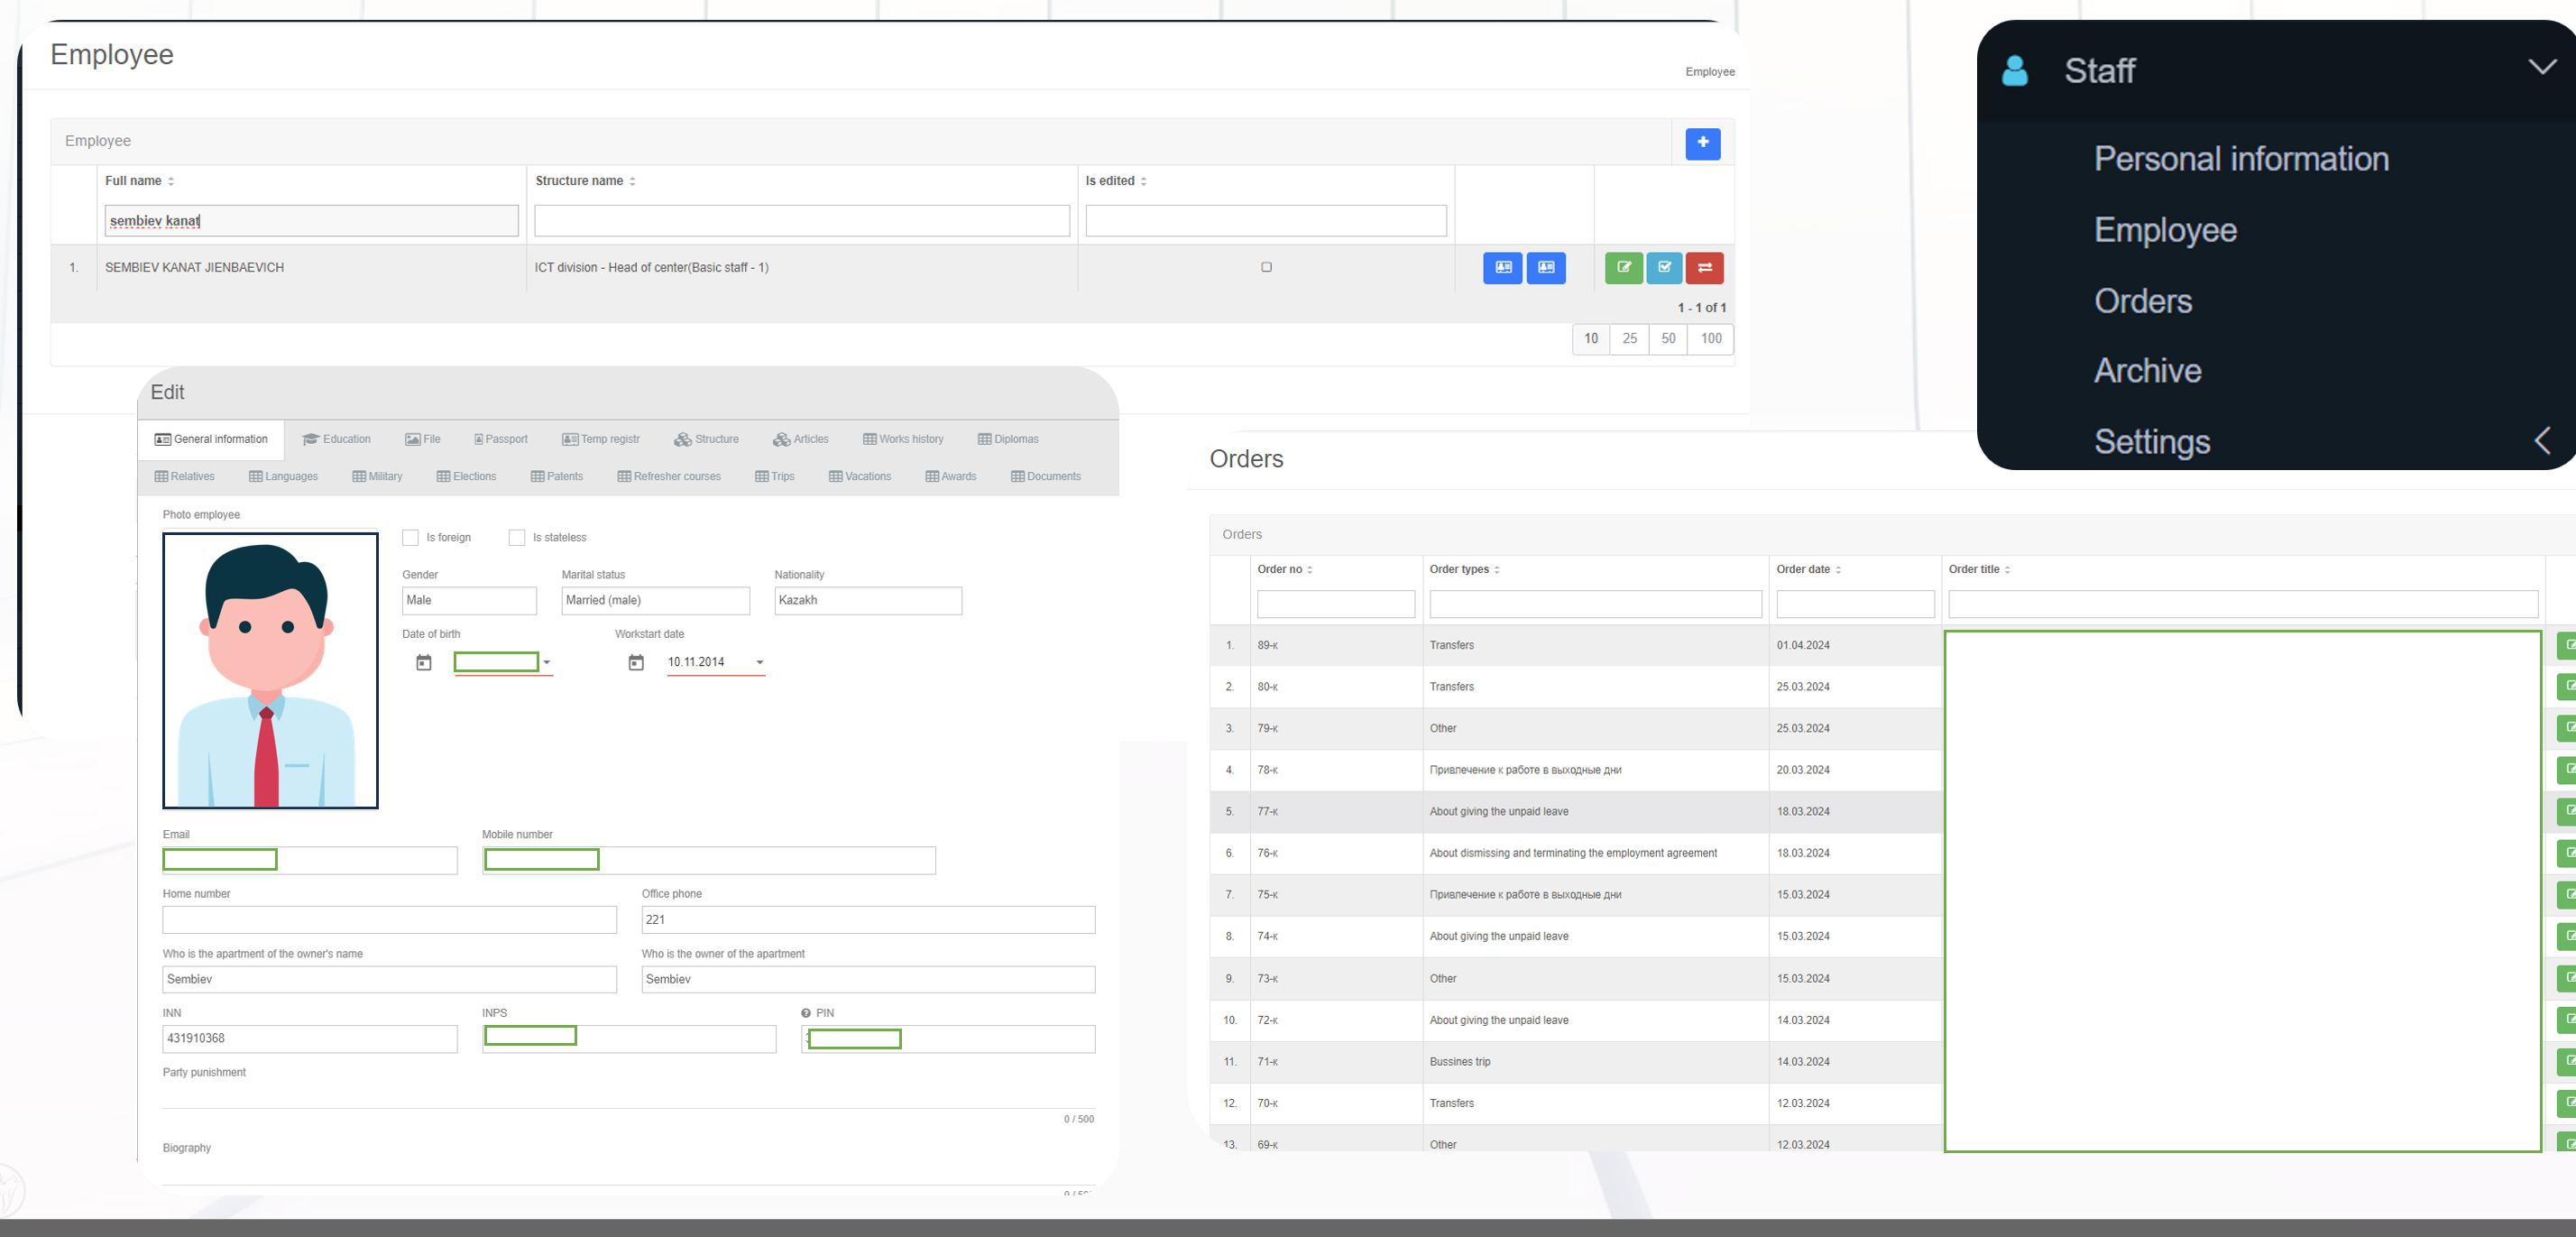
Task: Collapse the Staff menu chevron
Action: pos(2542,67)
